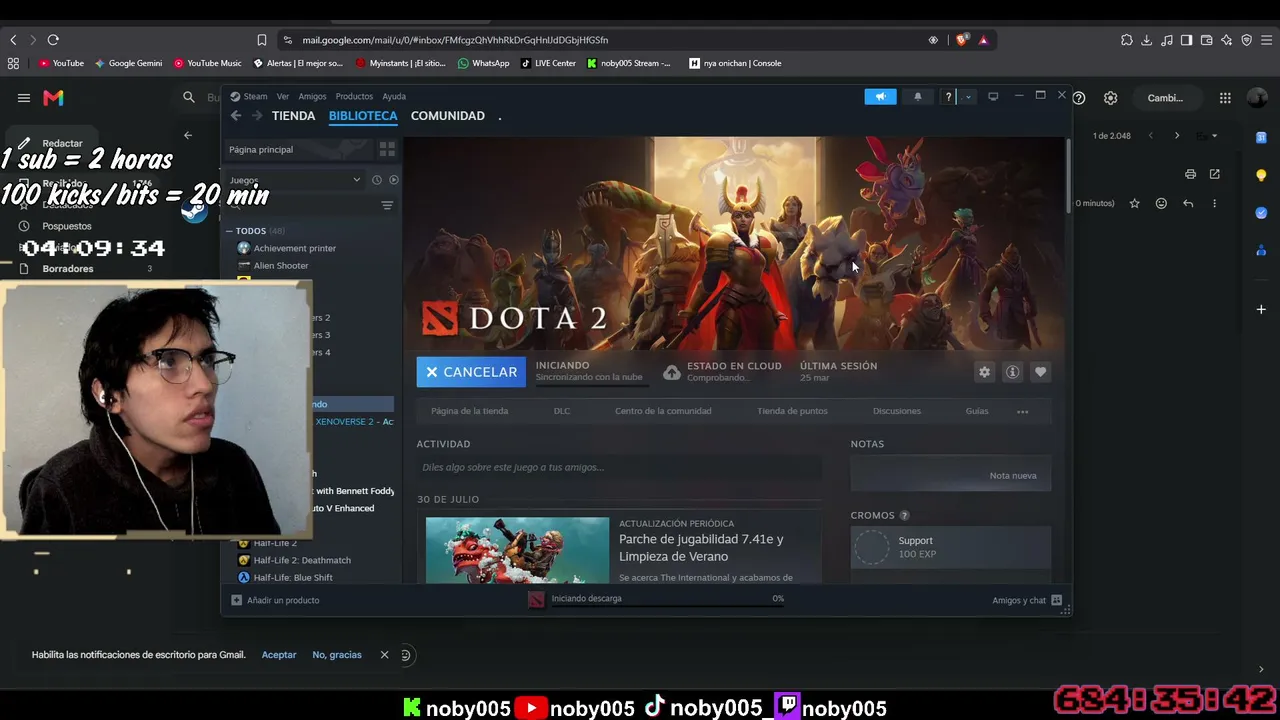Click the Dota 2 download icon
The width and height of the screenshot is (1280, 720).
536,599
